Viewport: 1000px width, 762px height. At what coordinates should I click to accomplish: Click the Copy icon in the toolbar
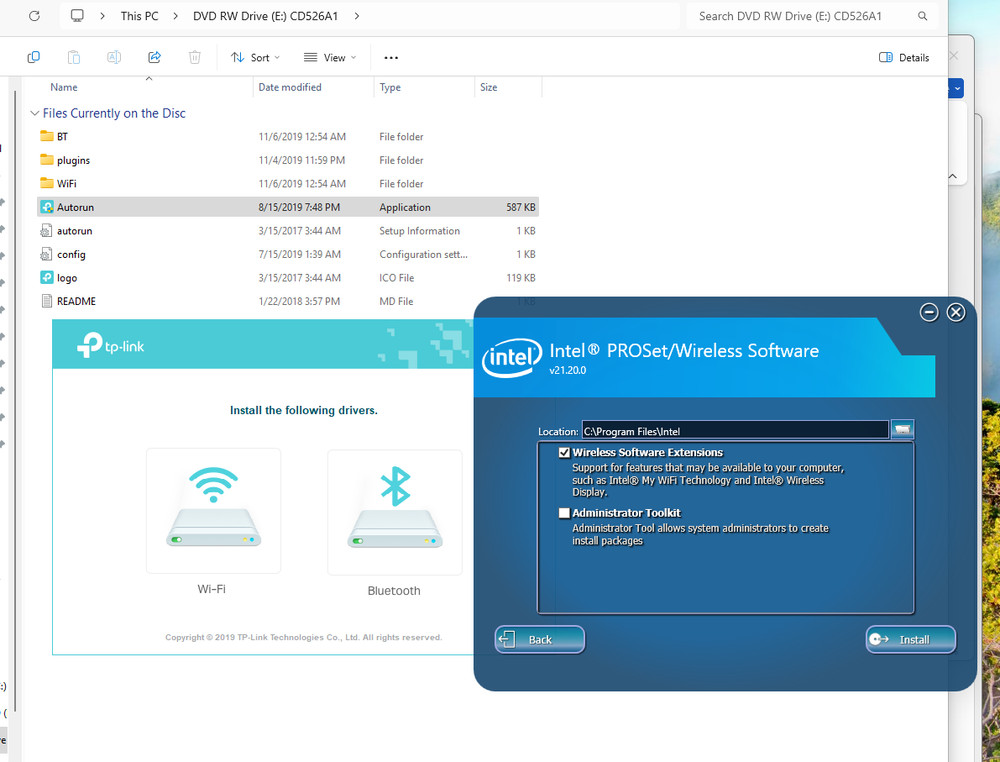click(33, 57)
